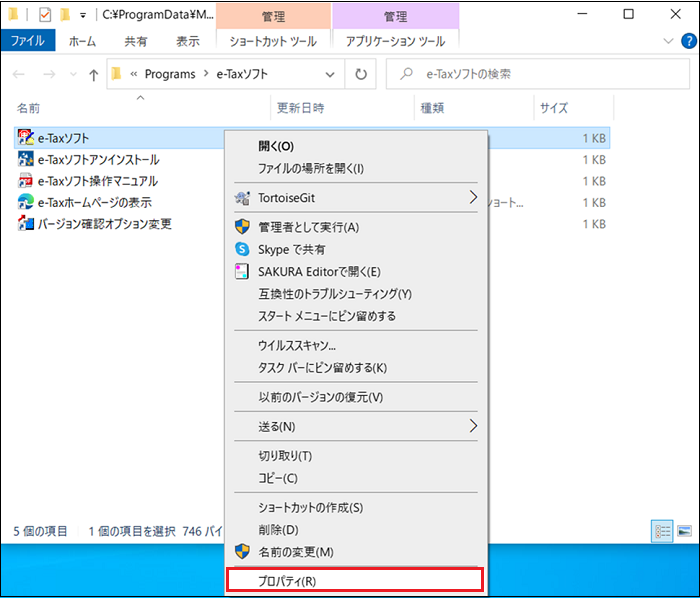
Task: Click the Back navigation arrow
Action: (x=19, y=74)
